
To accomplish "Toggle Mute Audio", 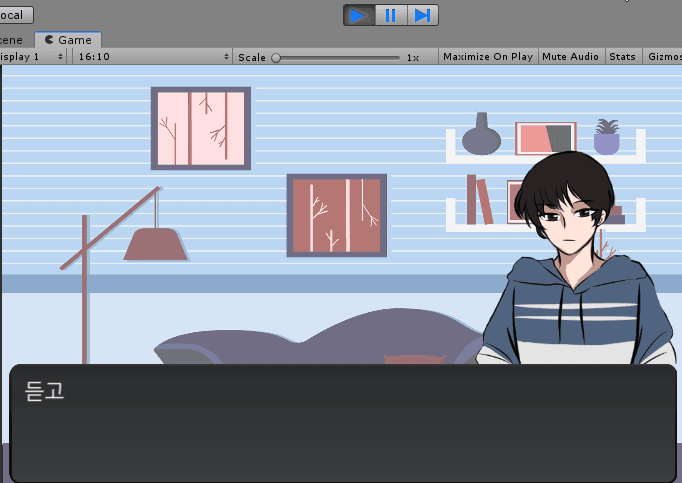I will point(571,57).
